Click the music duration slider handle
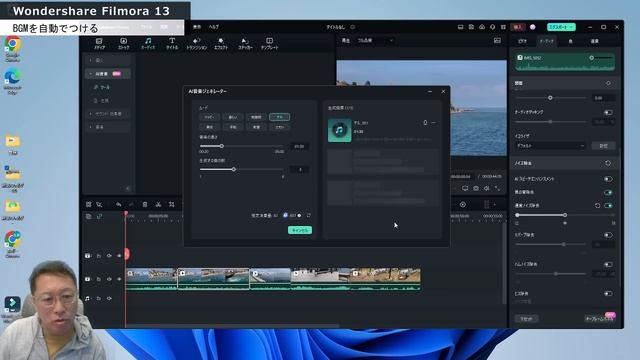The image size is (640, 360). click(222, 146)
